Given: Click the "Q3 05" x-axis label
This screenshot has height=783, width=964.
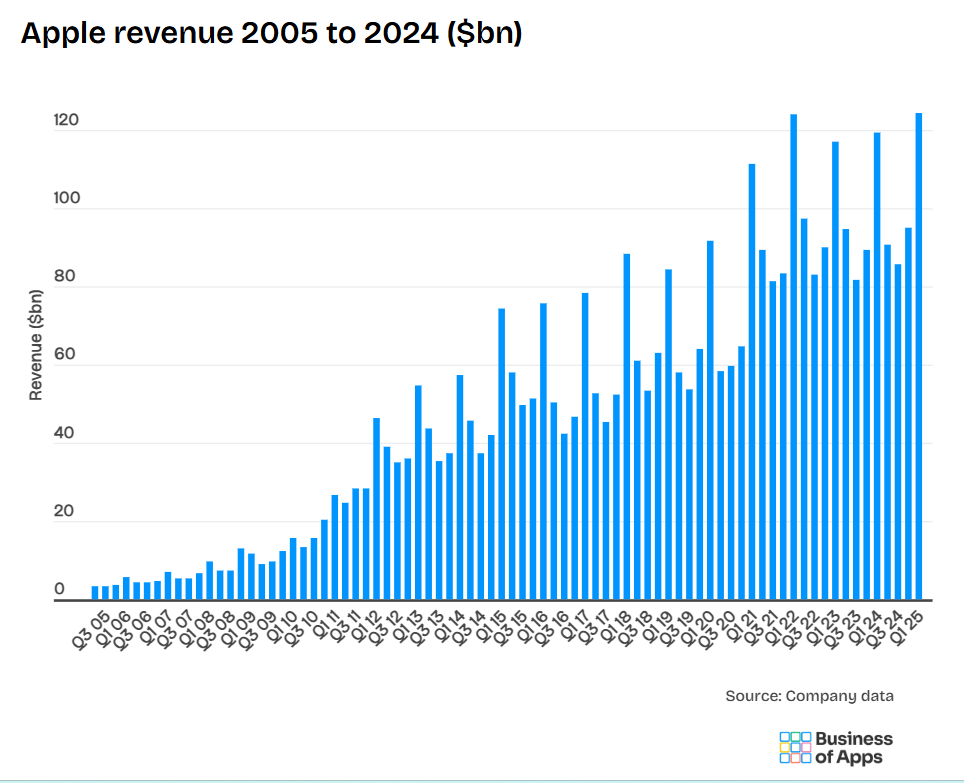Looking at the screenshot, I should pyautogui.click(x=90, y=629).
